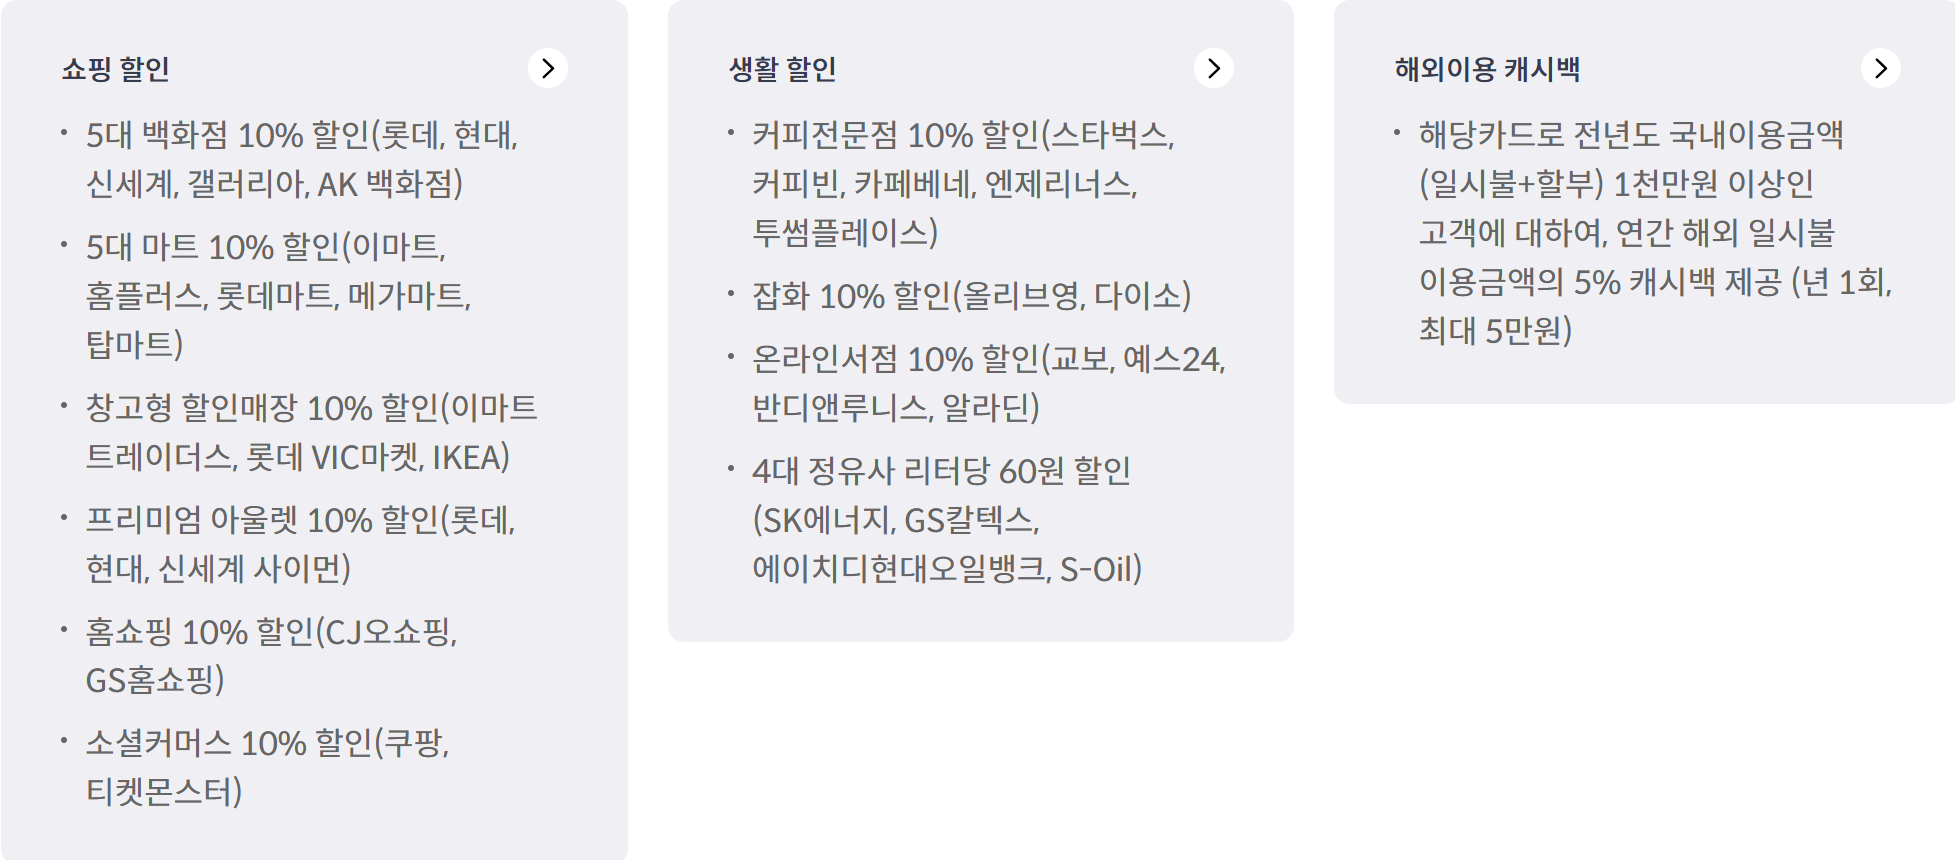Select the 창고형 할인매장 10% 할인 entry

point(310,432)
